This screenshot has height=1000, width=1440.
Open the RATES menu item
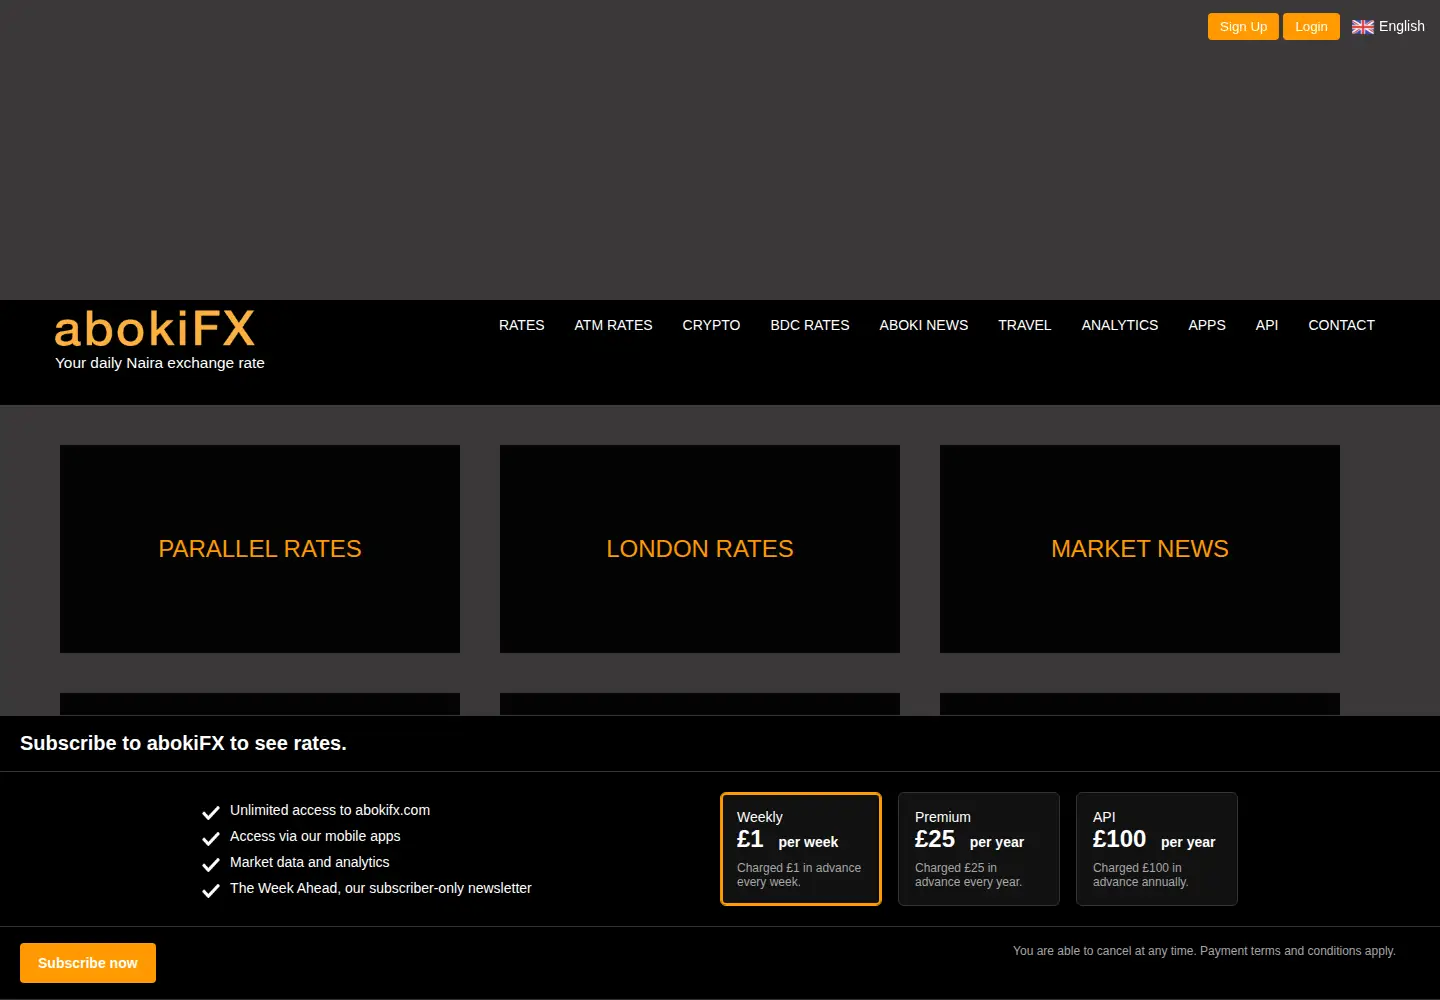[522, 325]
